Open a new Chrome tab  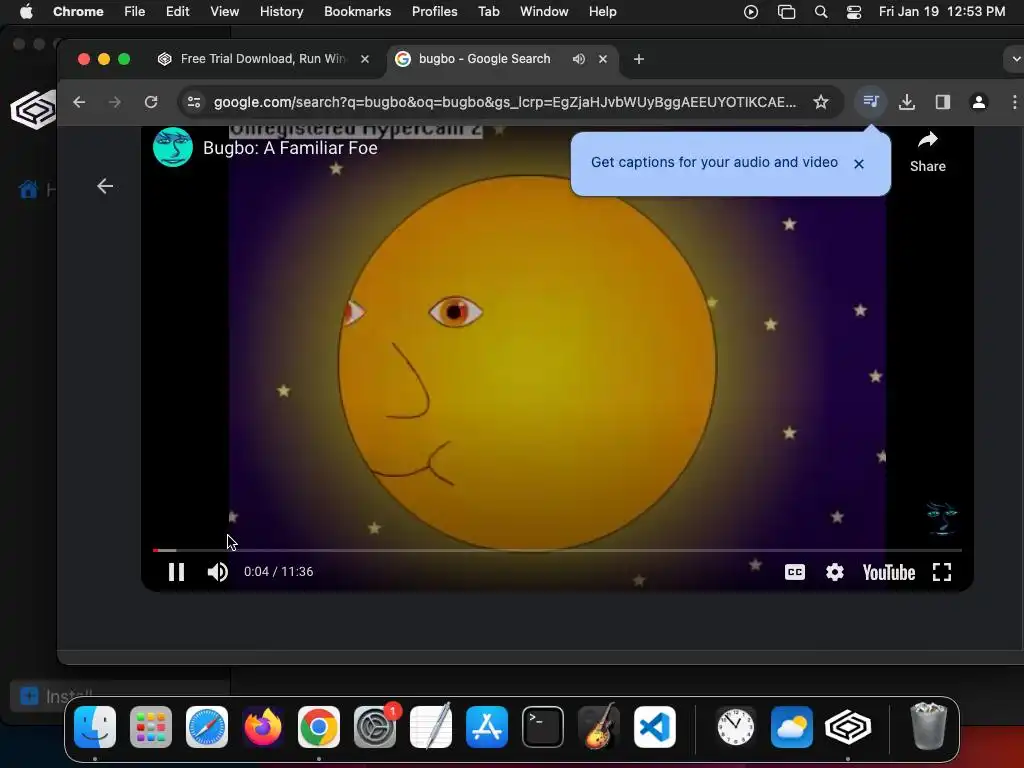pyautogui.click(x=639, y=59)
